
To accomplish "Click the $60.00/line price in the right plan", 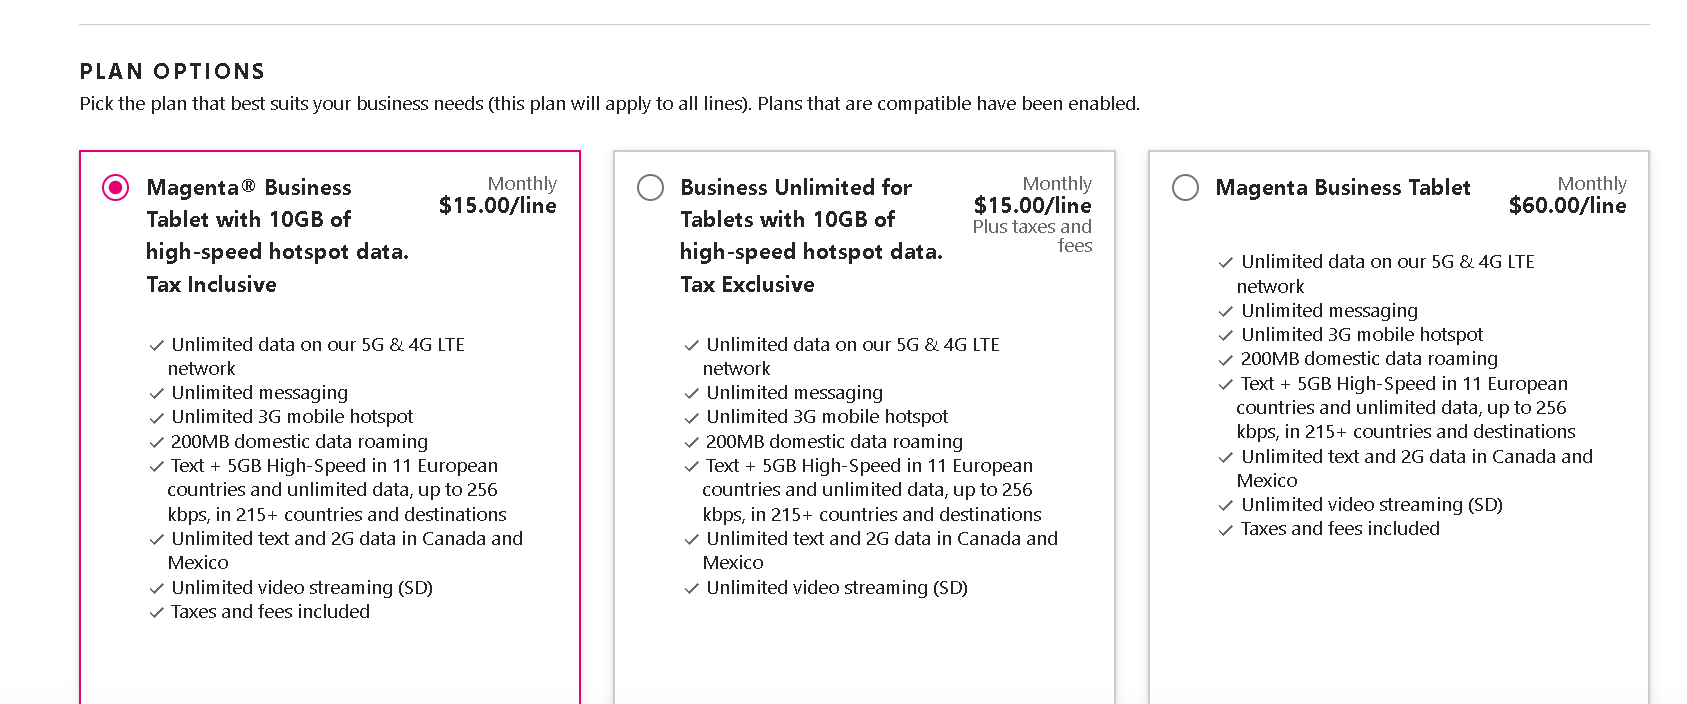I will tap(1567, 204).
